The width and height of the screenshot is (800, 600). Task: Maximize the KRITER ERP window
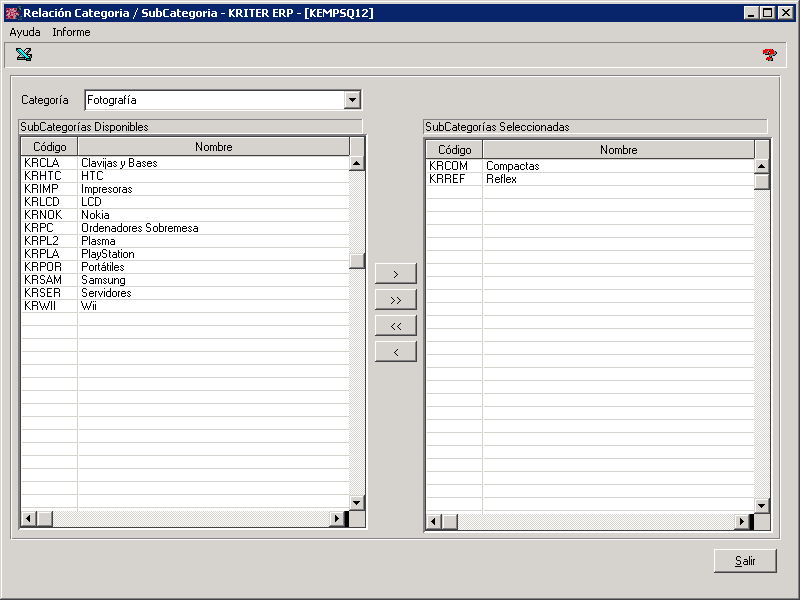(x=767, y=13)
